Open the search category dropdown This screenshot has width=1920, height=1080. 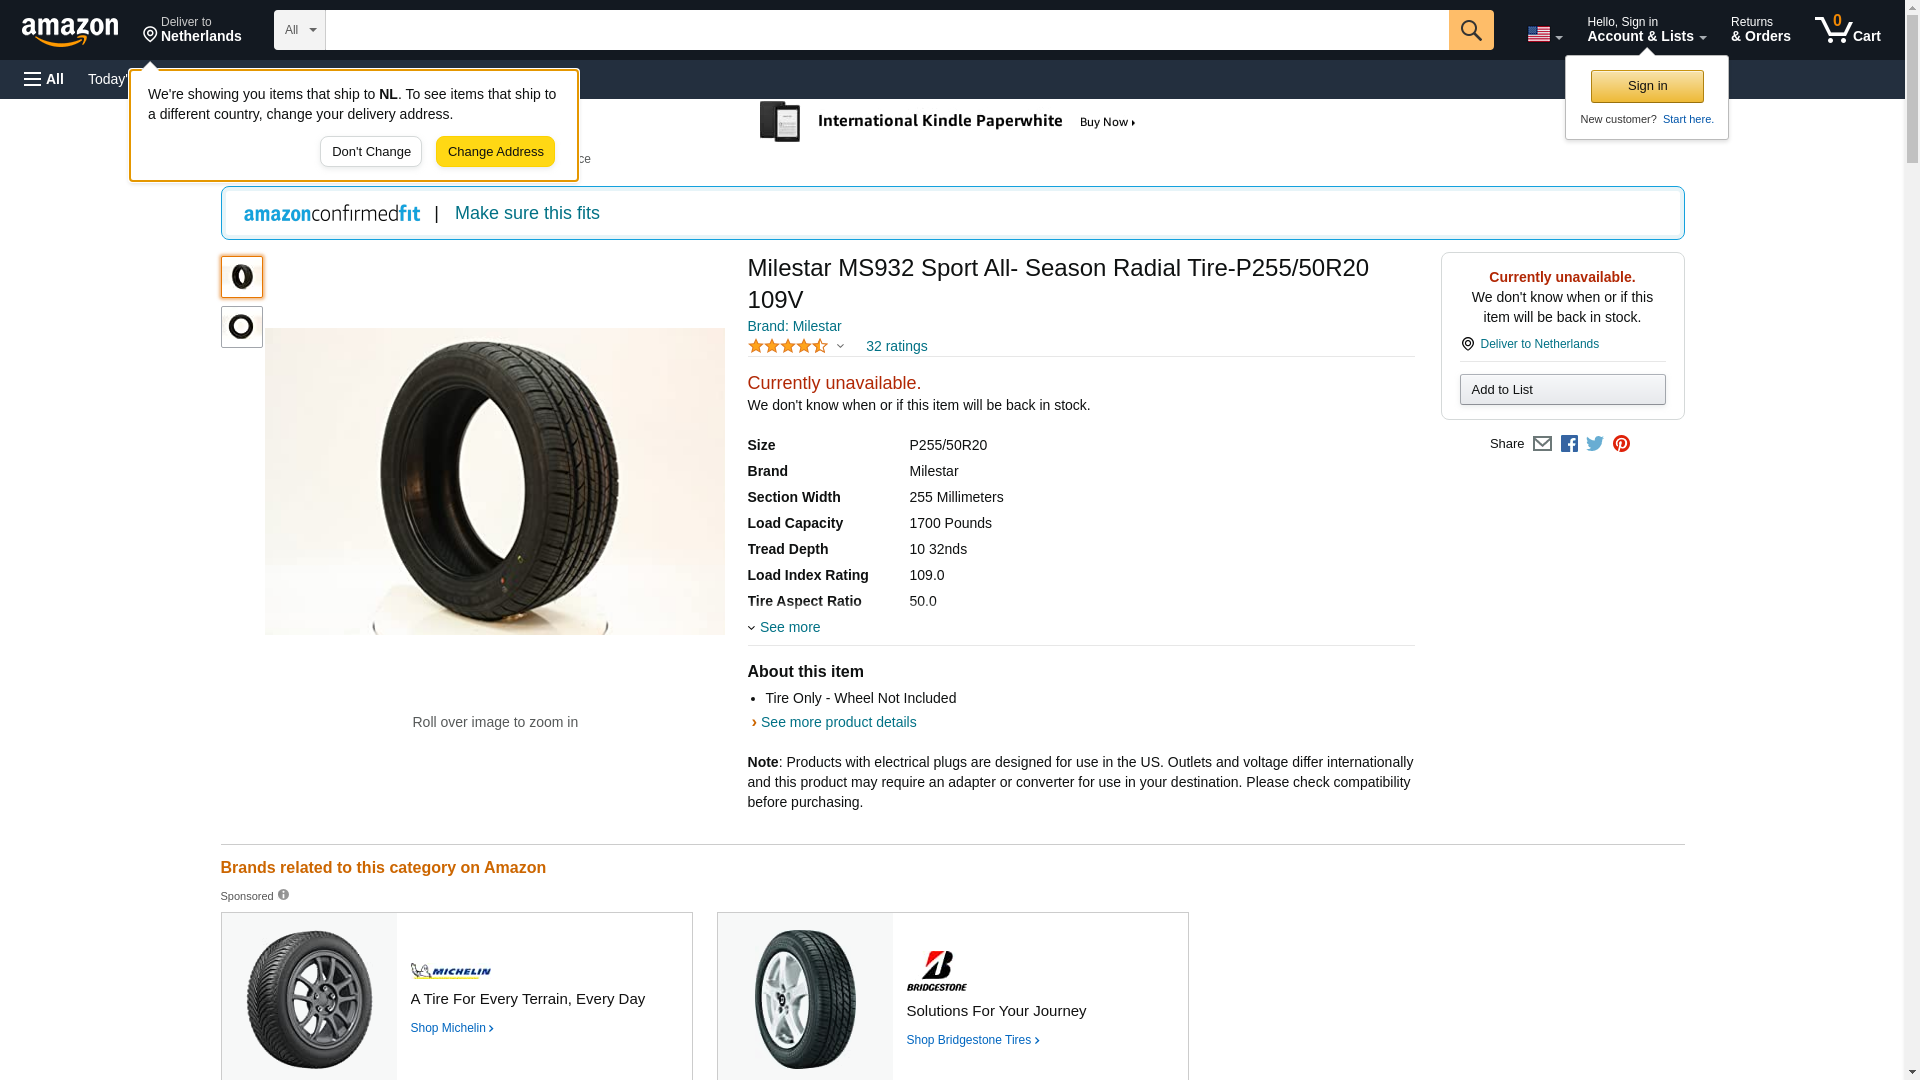[299, 30]
